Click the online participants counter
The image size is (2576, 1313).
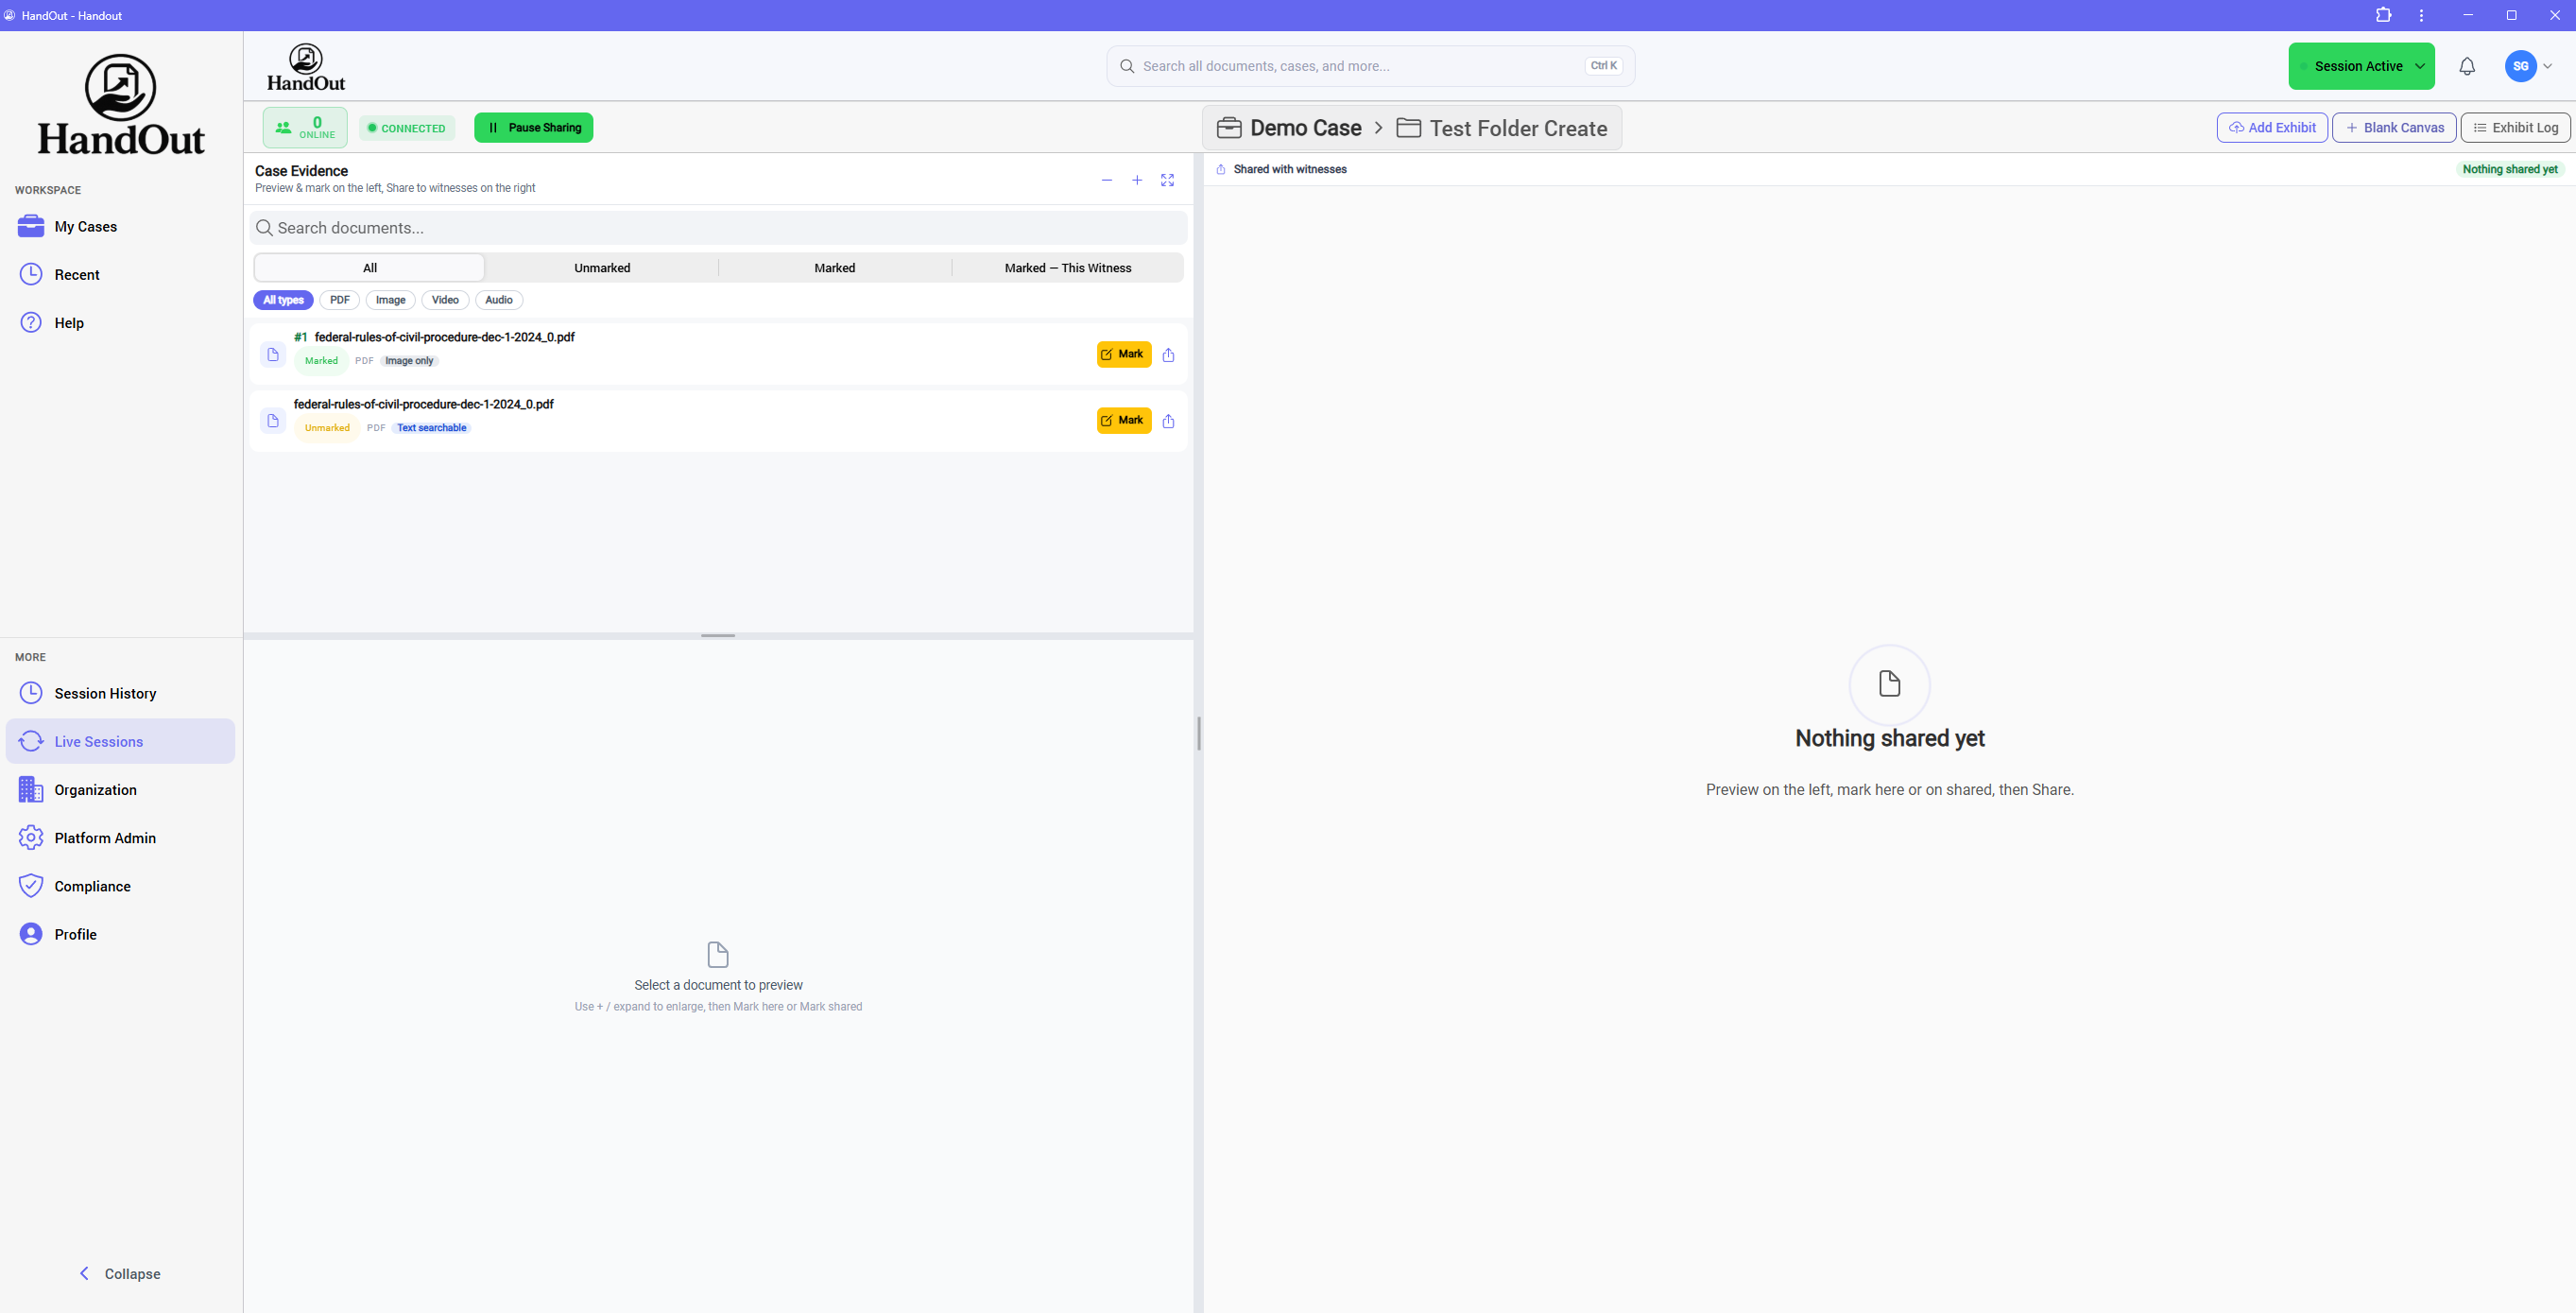tap(305, 128)
